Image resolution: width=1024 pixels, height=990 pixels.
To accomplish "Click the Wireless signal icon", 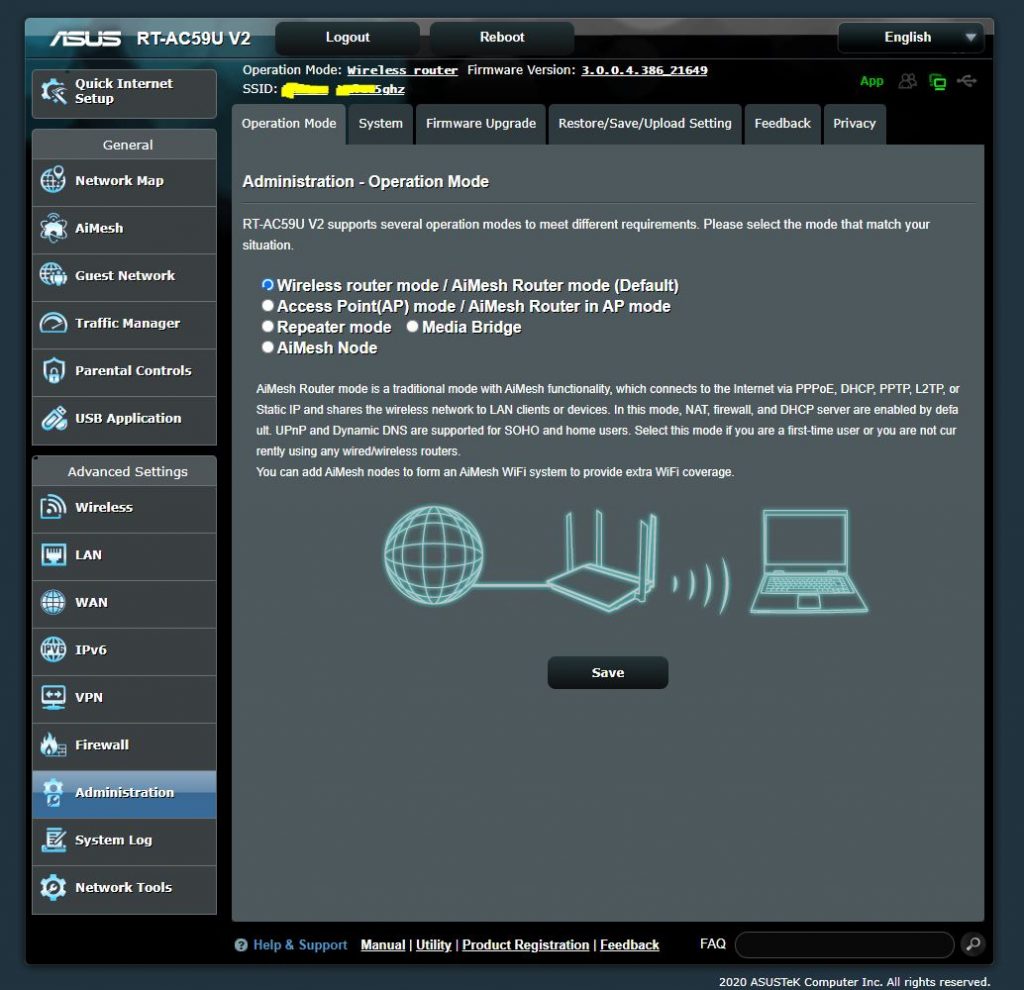I will coord(53,507).
